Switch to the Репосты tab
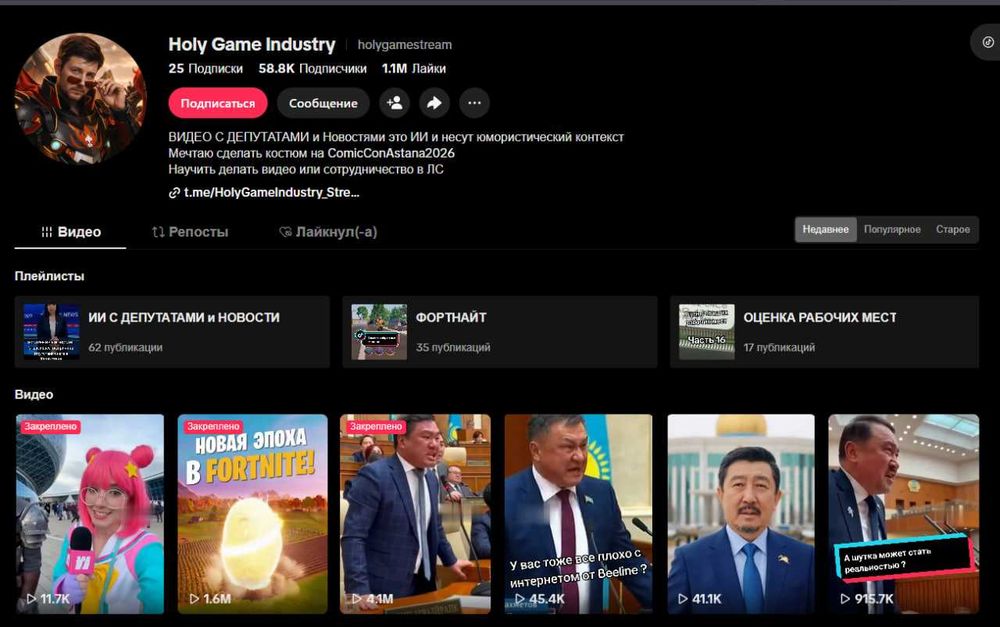This screenshot has height=627, width=1000. (x=190, y=232)
